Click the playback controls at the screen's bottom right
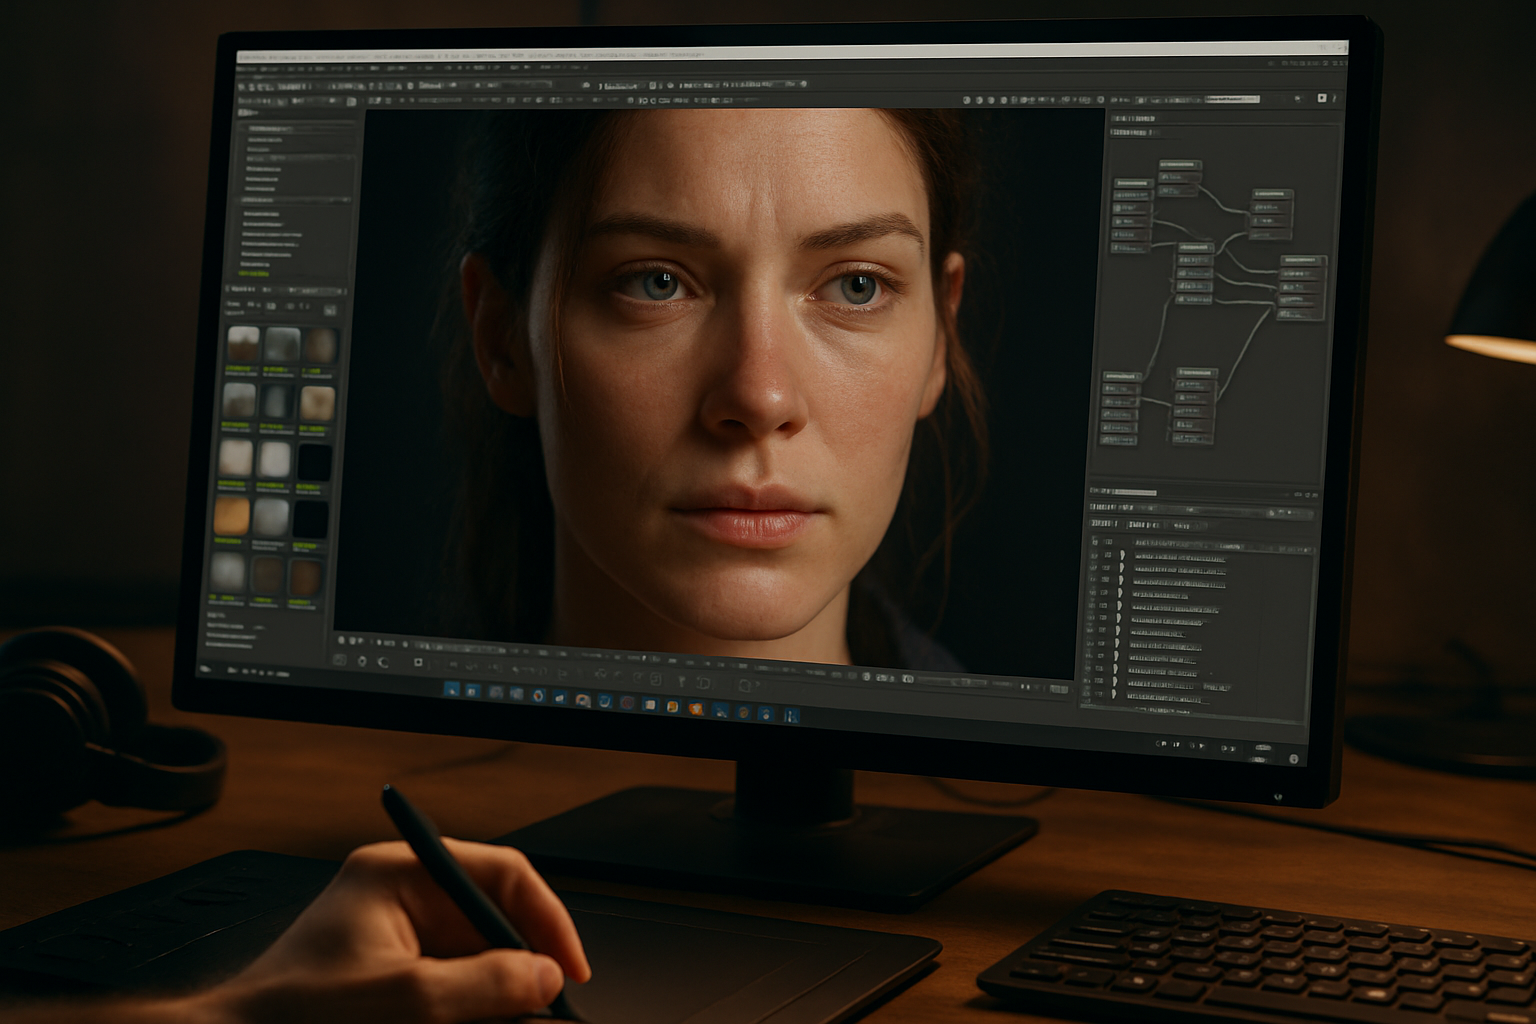1536x1024 pixels. (1196, 745)
